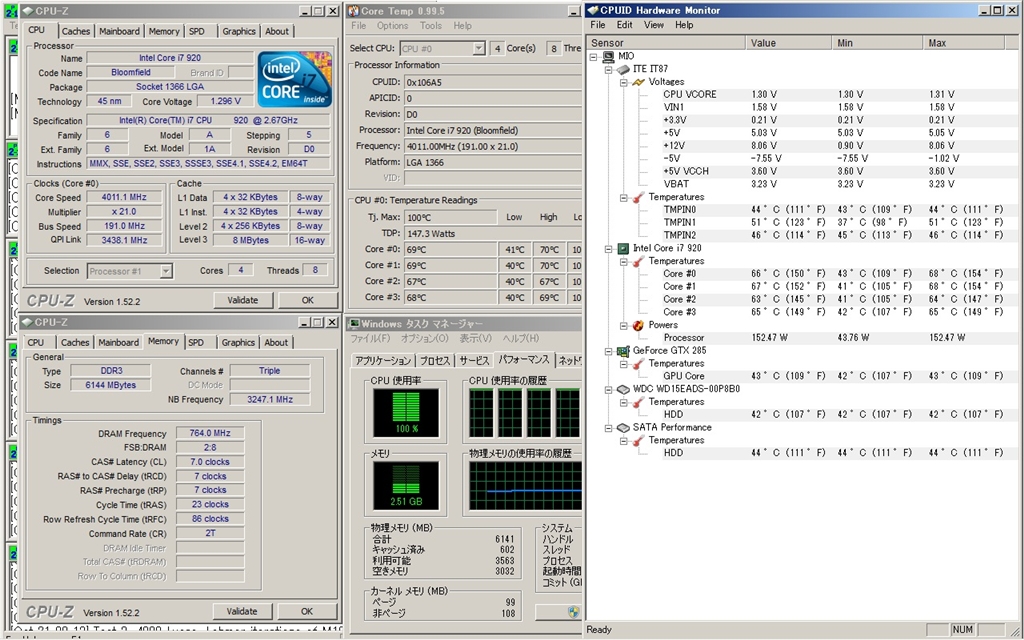
Task: Click the Sensor column header in Hardware Monitor
Action: point(667,43)
